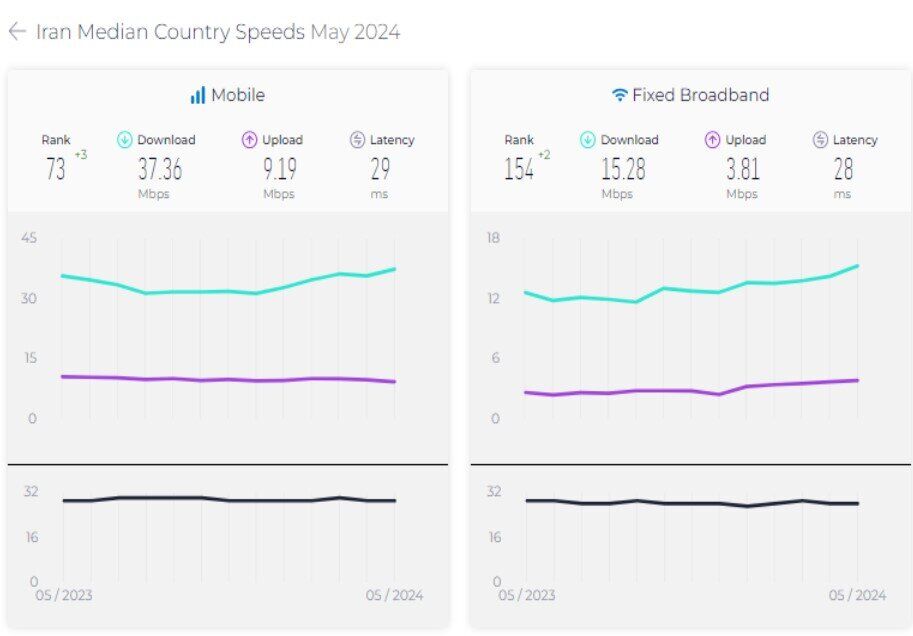Click the Fixed Broadband upload arrow icon
Image resolution: width=913 pixels, height=636 pixels.
(713, 140)
